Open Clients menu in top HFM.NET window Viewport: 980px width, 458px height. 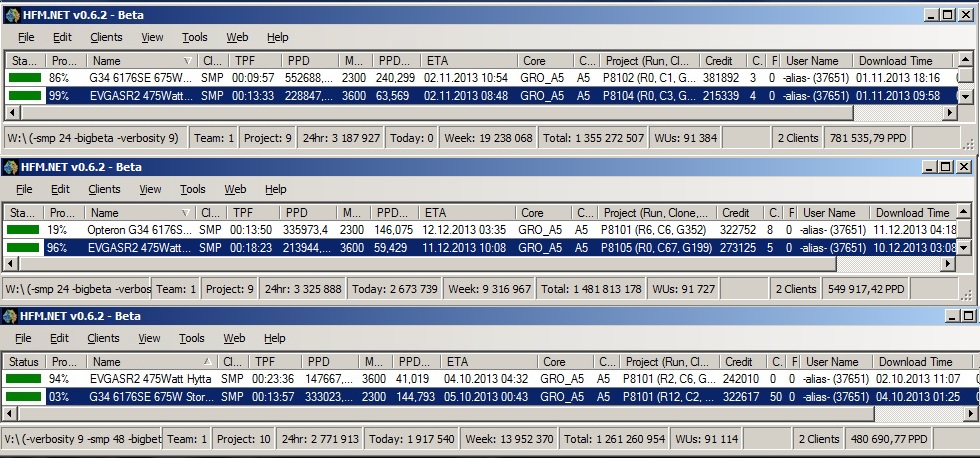point(106,37)
